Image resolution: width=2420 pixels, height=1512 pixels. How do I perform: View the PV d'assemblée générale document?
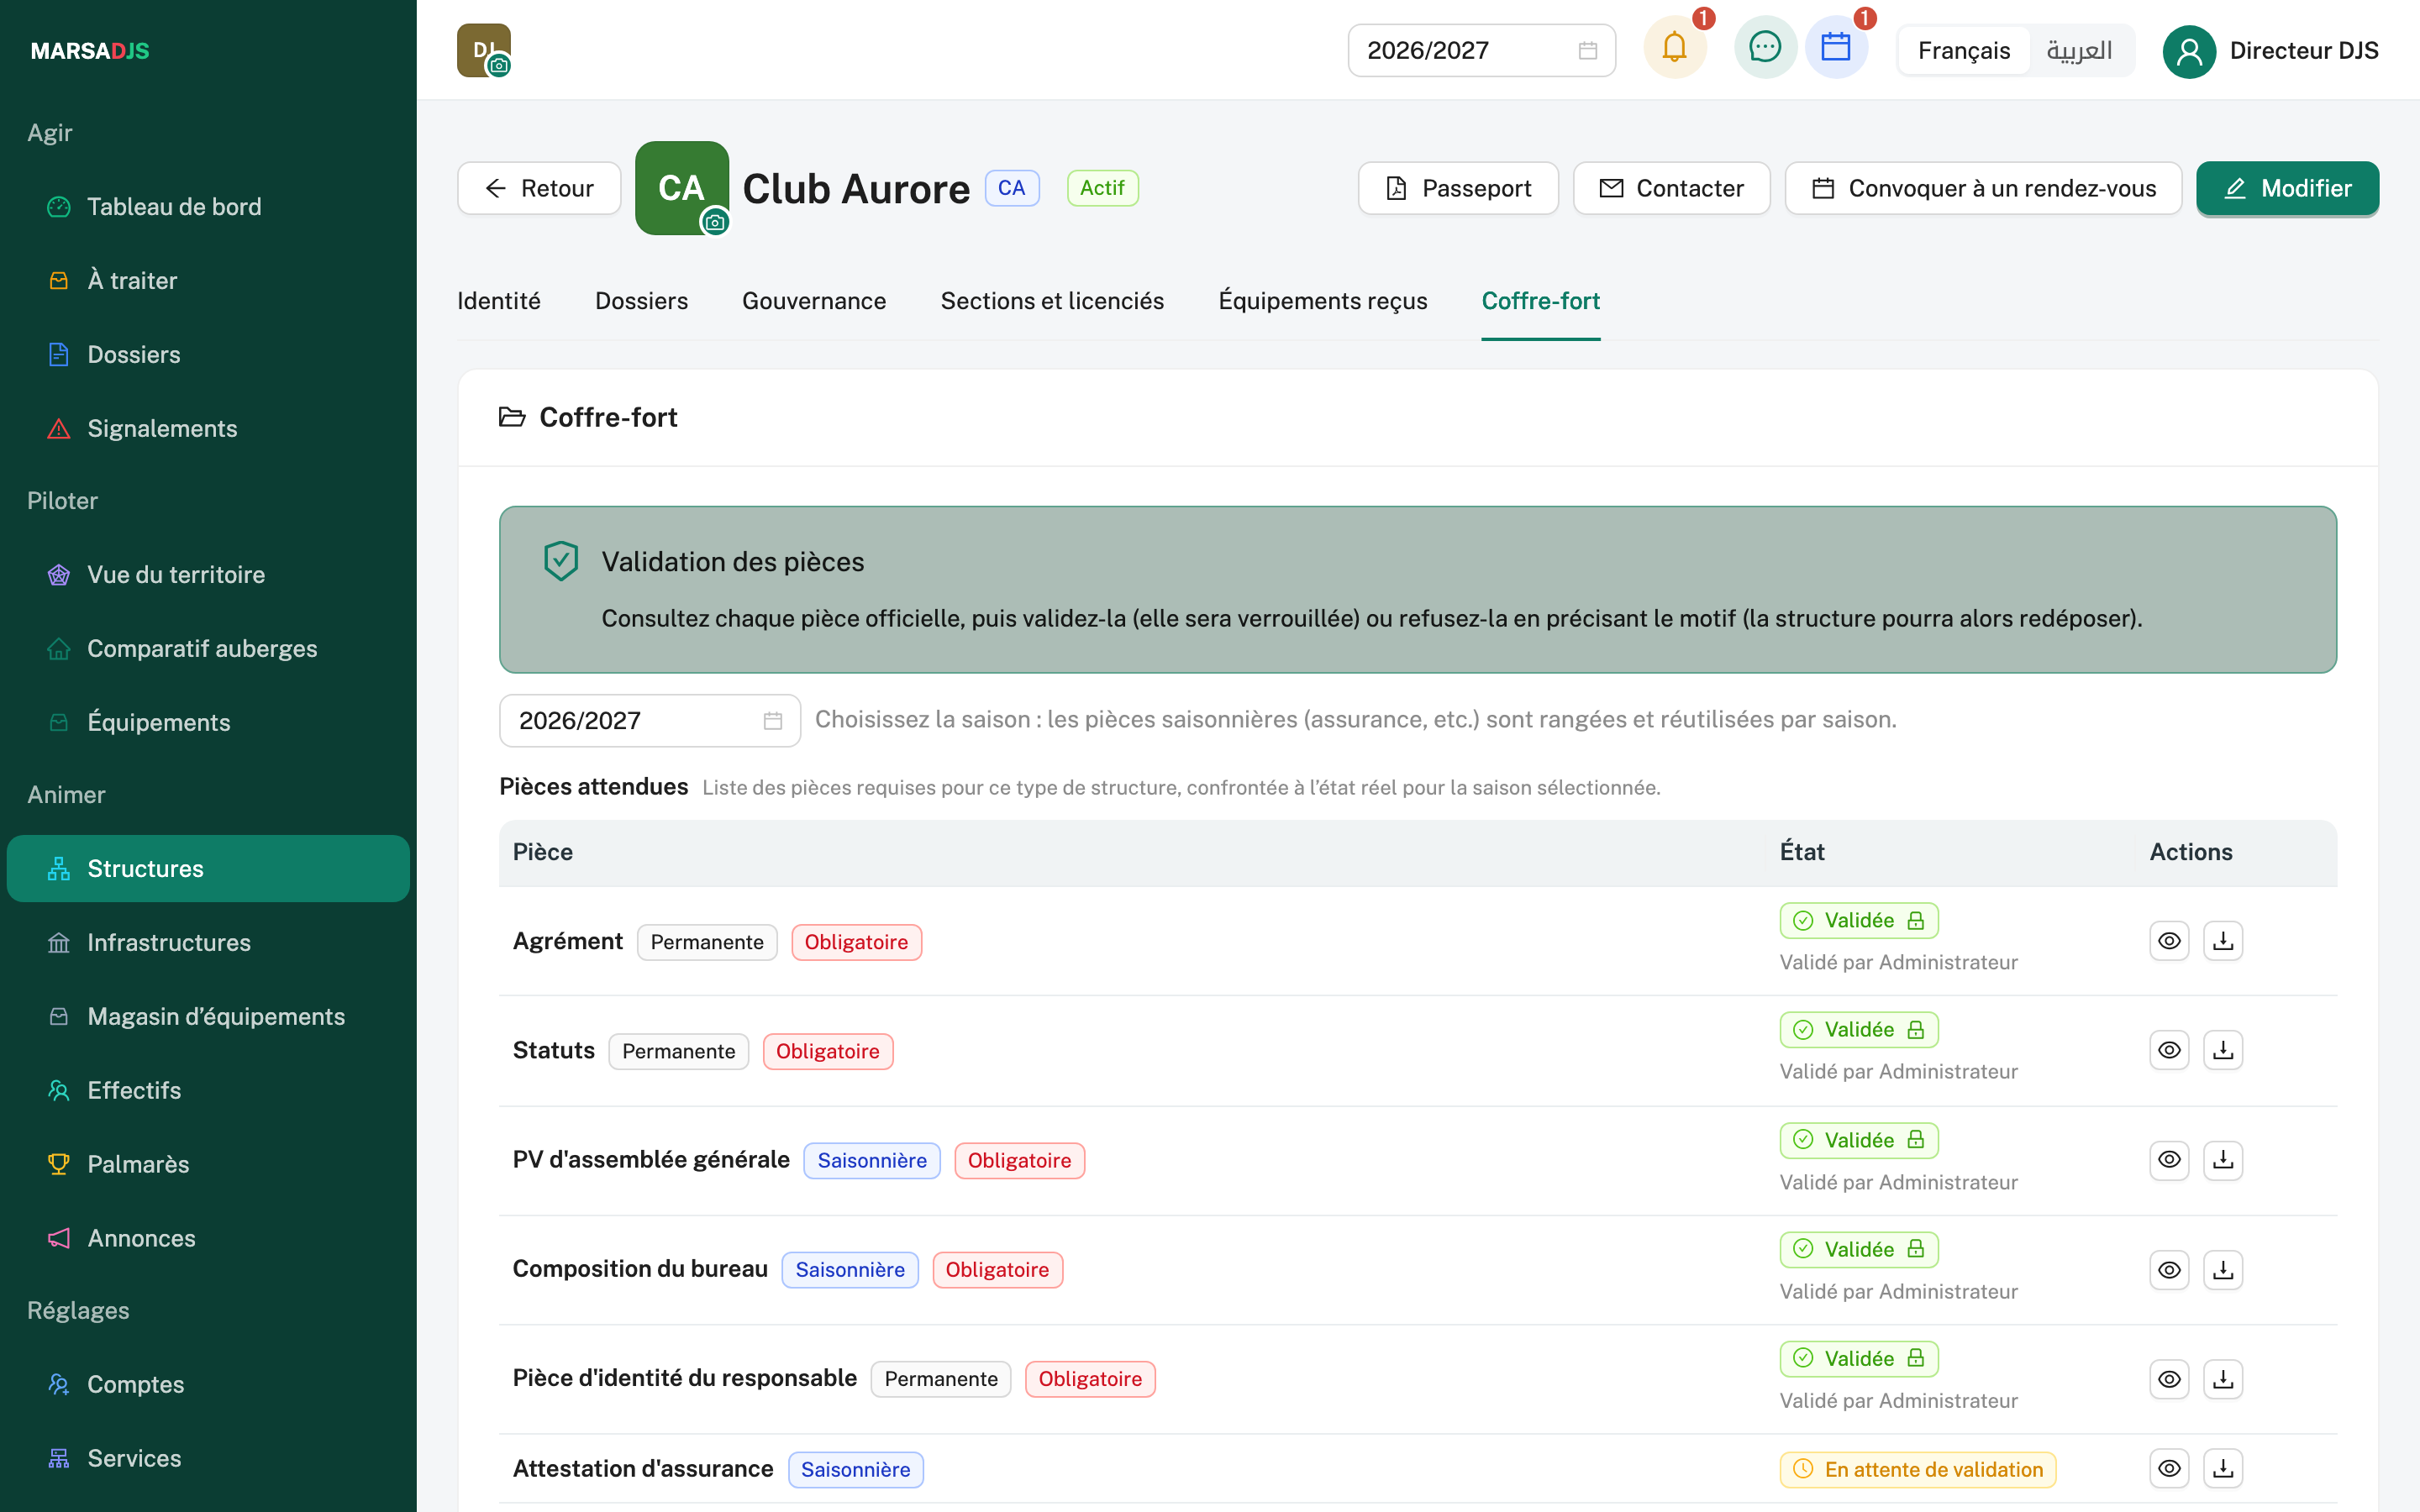(2169, 1160)
